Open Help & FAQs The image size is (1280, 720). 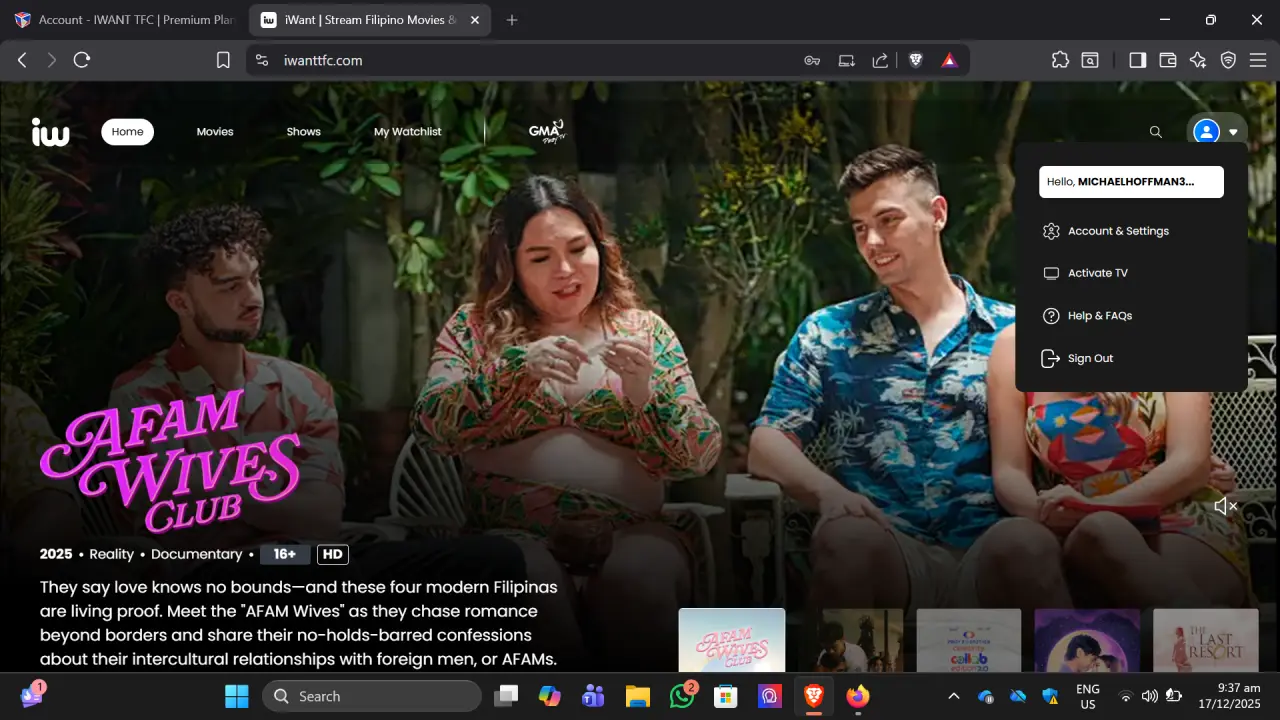coord(1099,316)
